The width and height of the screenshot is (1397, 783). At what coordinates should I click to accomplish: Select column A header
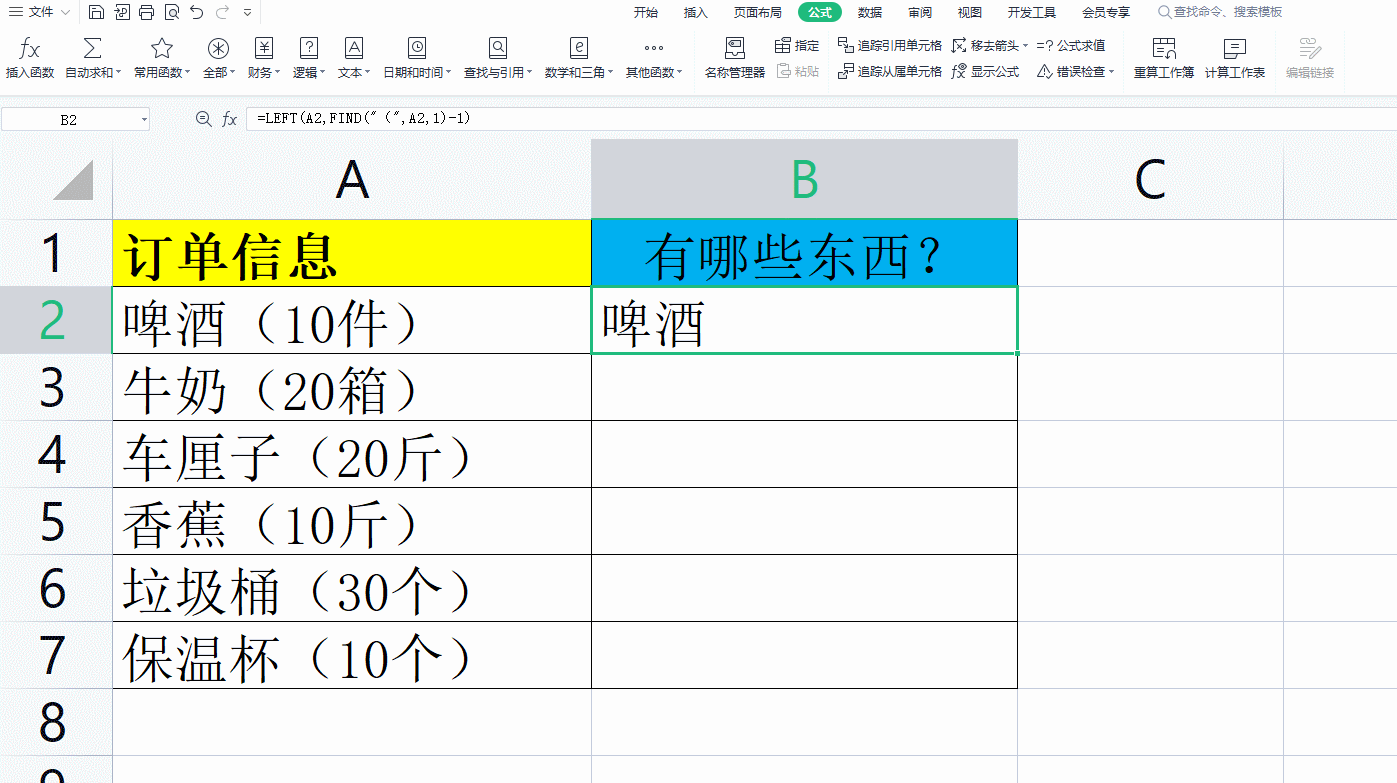tap(352, 179)
